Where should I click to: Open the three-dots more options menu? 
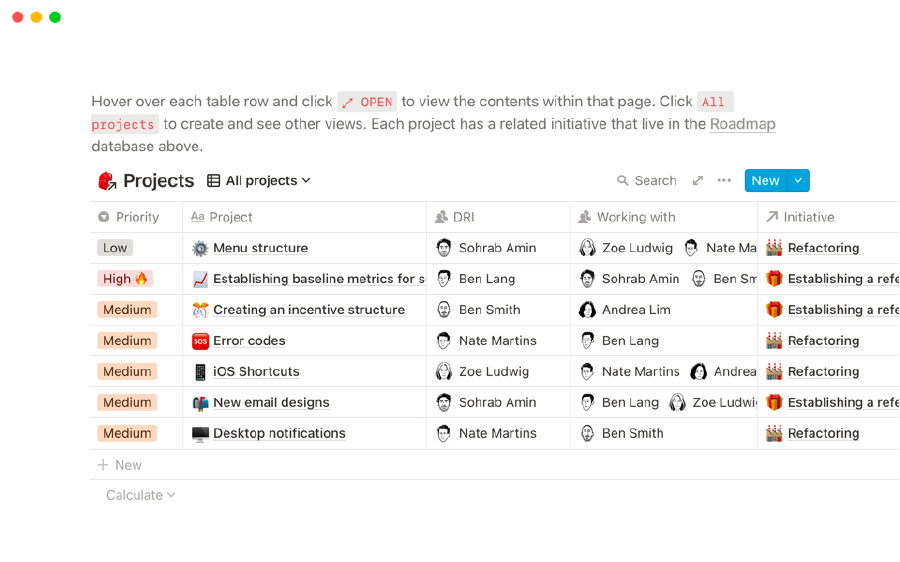[724, 180]
